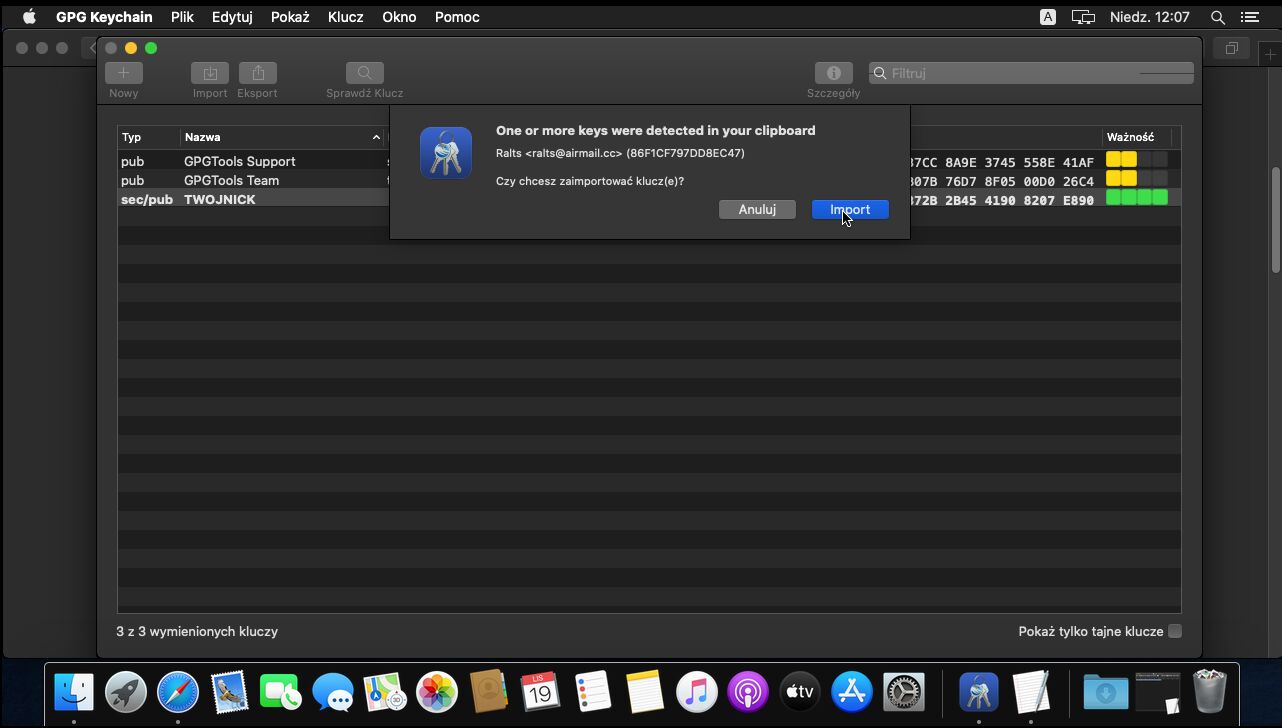Open GPG Keychain from the Dock
1282x728 pixels.
coord(978,691)
